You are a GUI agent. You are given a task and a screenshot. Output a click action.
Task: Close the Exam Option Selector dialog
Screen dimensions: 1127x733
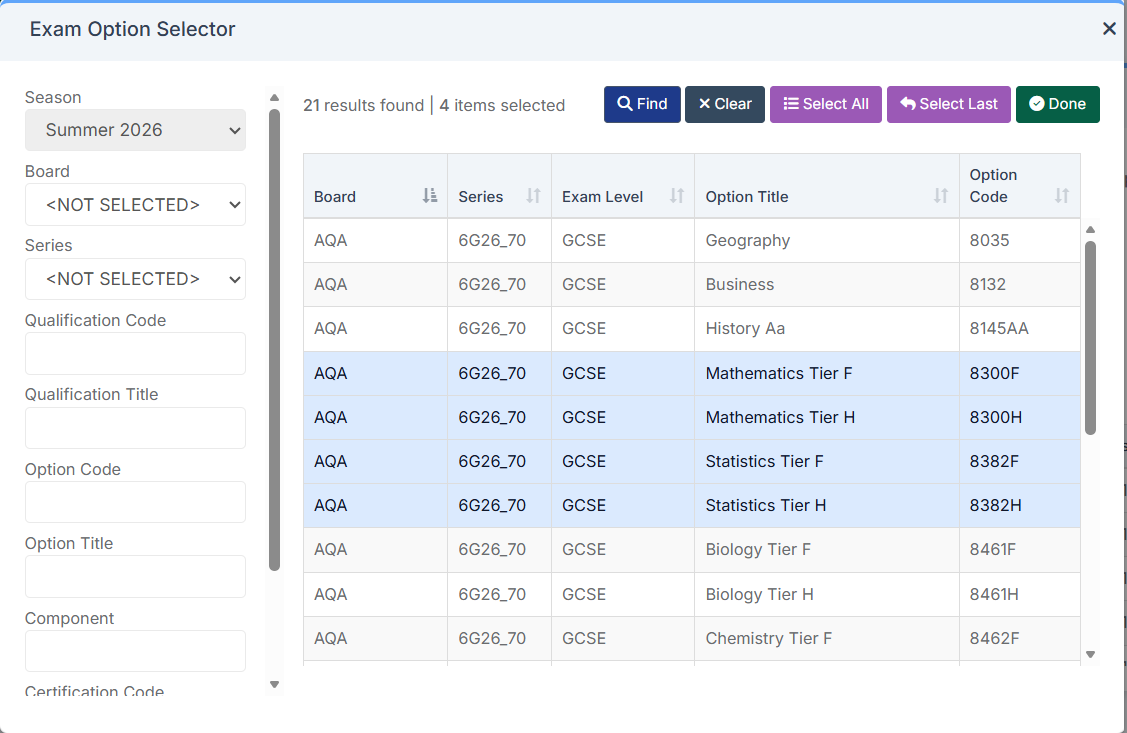[x=1109, y=29]
